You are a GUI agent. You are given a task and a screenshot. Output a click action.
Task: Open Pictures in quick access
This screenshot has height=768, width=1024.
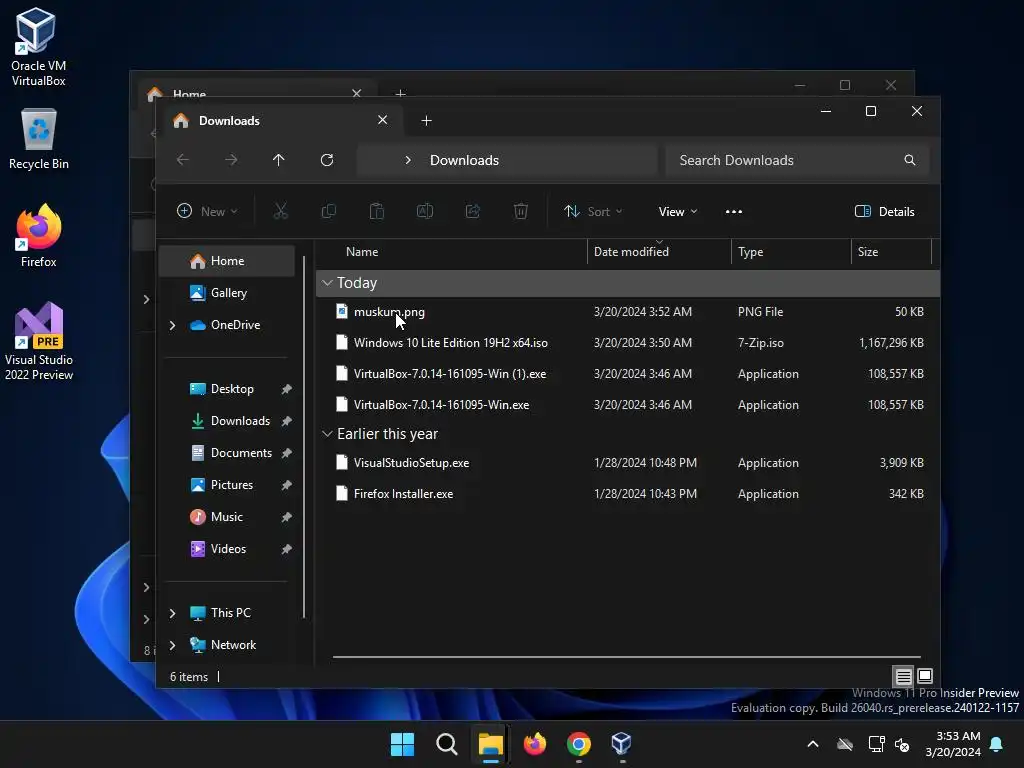tap(221, 485)
